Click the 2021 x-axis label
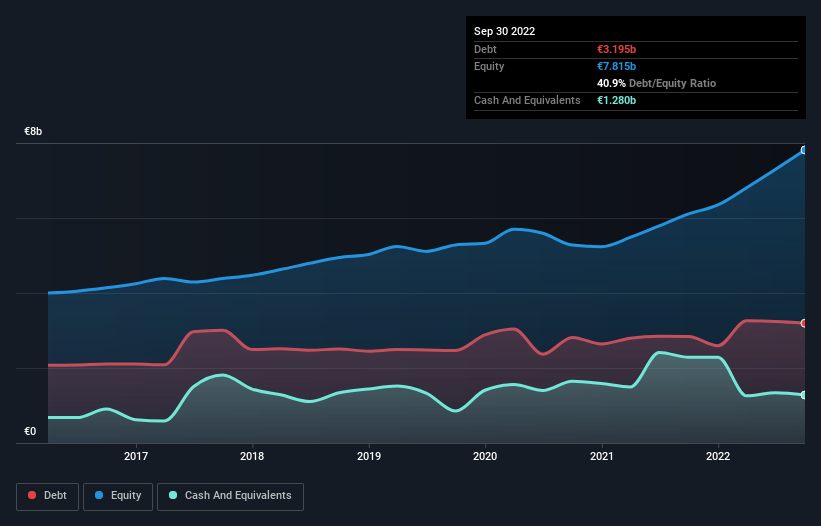This screenshot has width=821, height=526. (x=602, y=456)
